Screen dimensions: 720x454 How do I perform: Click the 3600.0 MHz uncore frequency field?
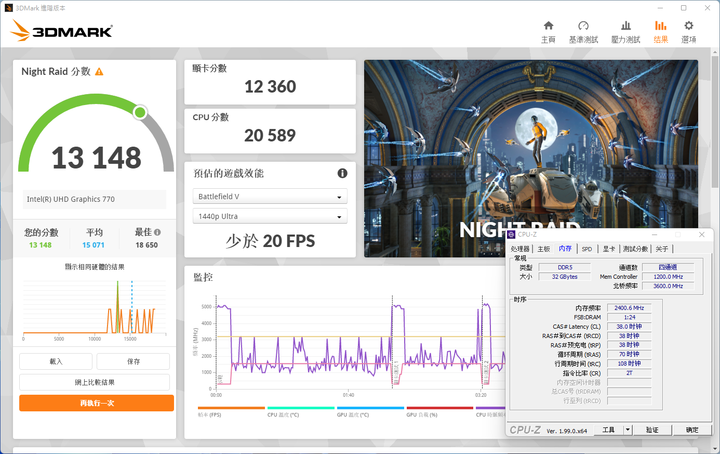click(x=668, y=286)
